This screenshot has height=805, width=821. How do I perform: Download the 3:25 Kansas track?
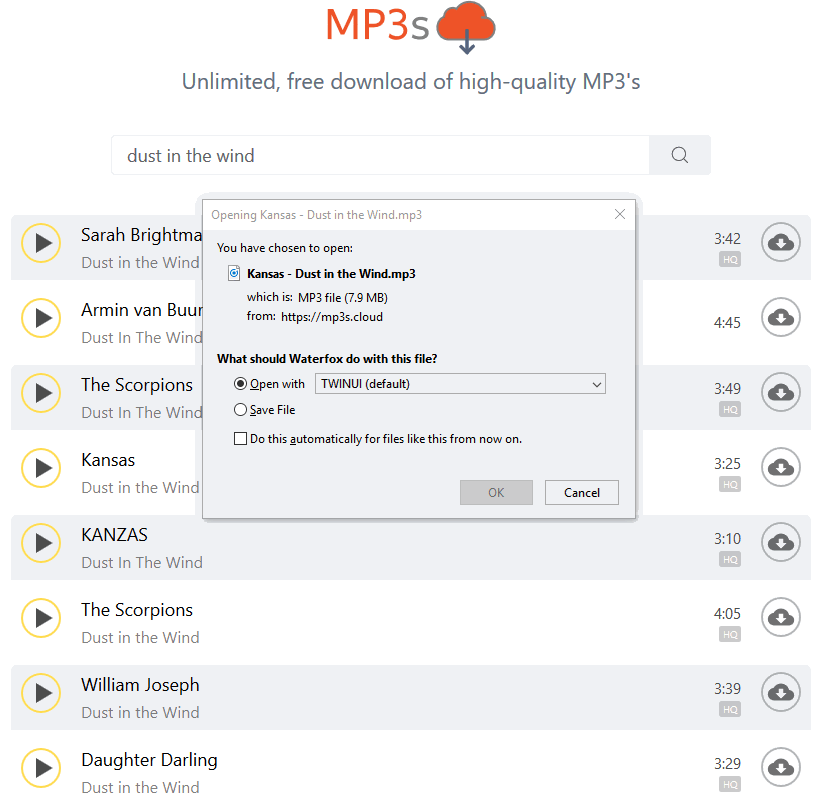click(780, 468)
